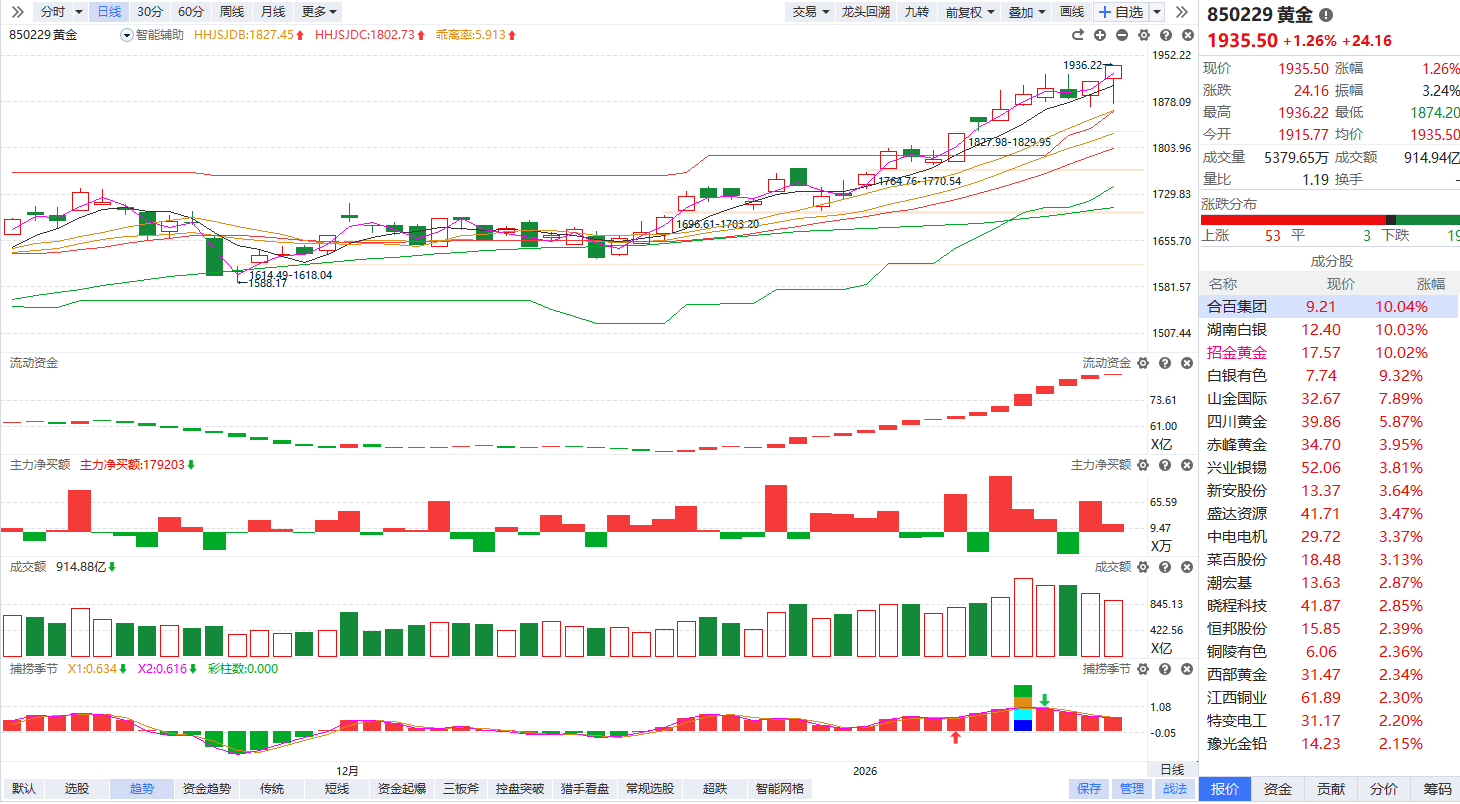Open settings gear for 流动资金 indicator
Screen dimensions: 1460x804
pyautogui.click(x=1143, y=363)
